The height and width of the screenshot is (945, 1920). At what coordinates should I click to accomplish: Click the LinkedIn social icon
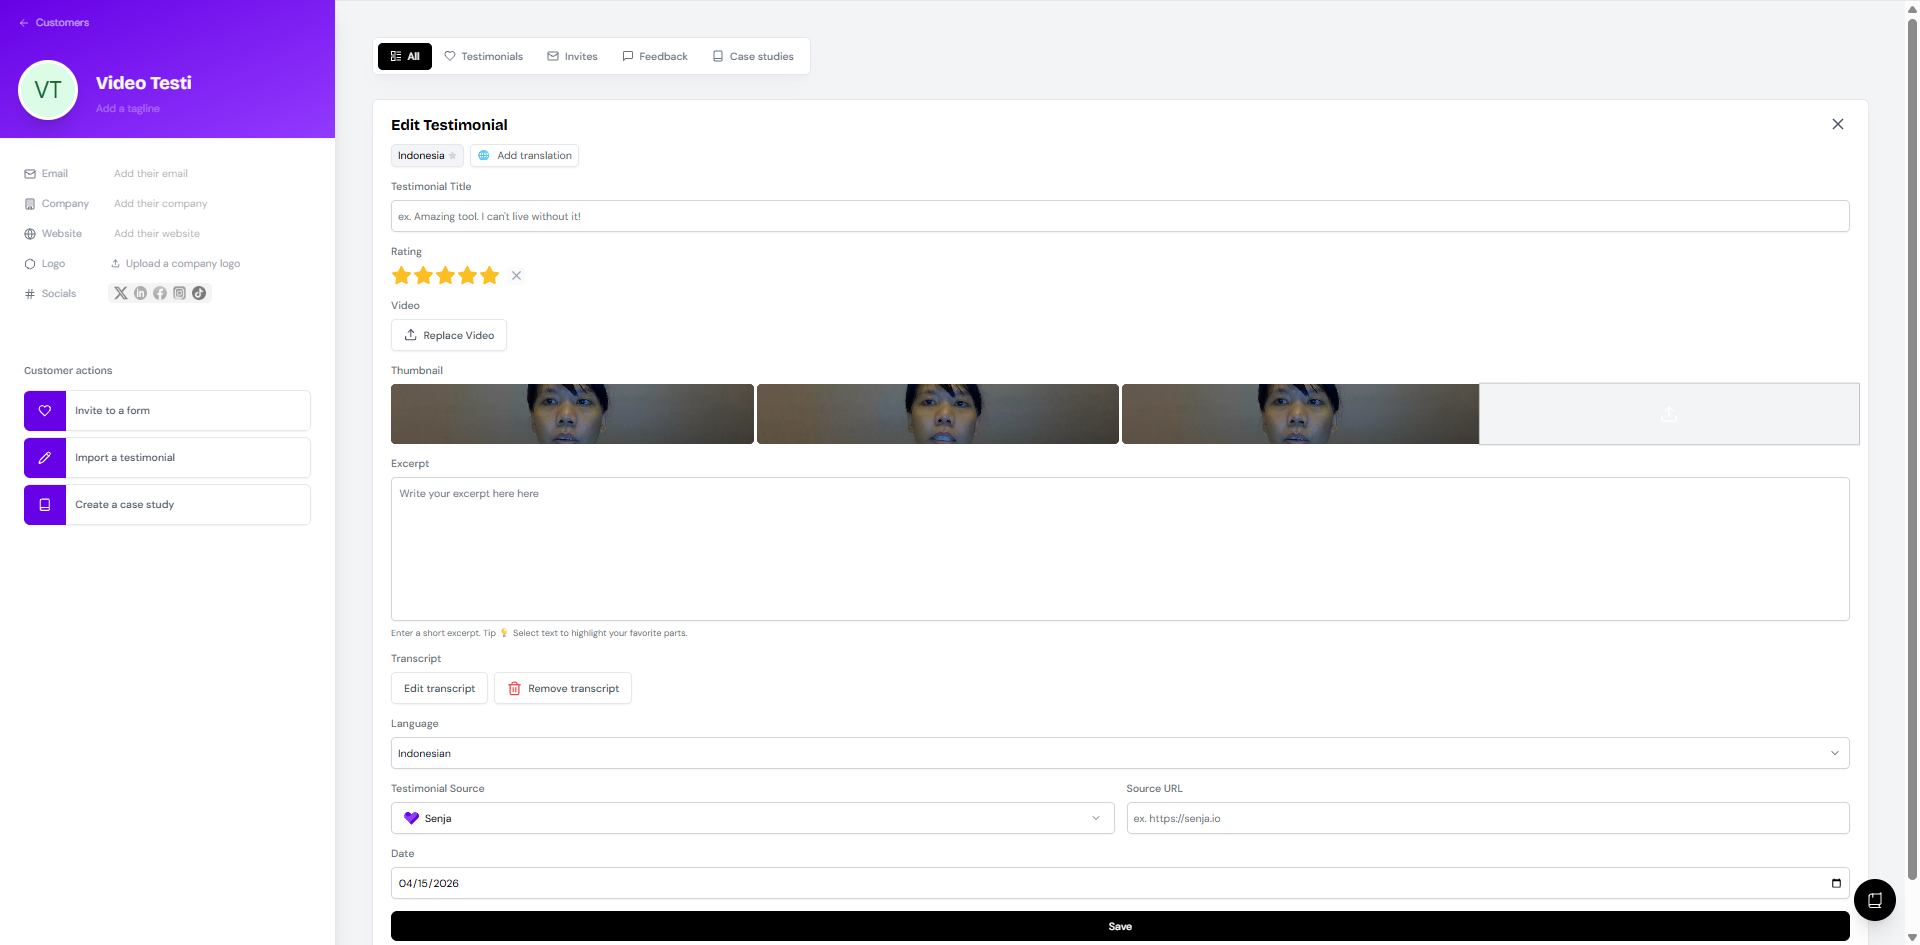pyautogui.click(x=140, y=293)
